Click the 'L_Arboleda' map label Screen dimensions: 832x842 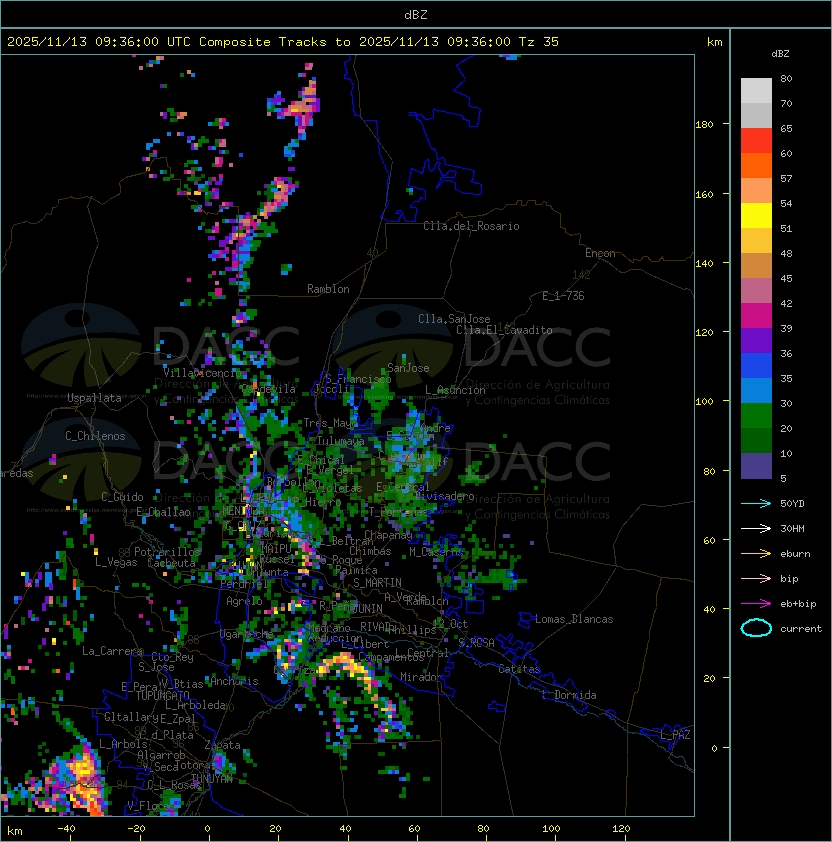tap(195, 705)
